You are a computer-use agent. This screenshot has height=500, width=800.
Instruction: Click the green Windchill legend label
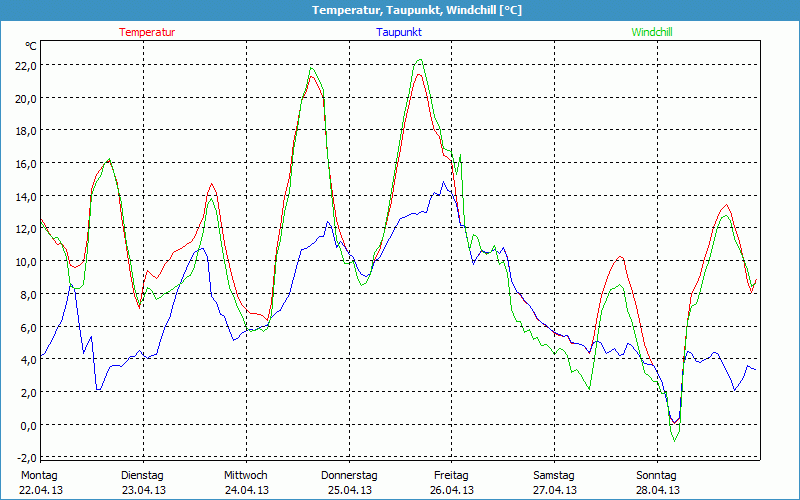[652, 32]
